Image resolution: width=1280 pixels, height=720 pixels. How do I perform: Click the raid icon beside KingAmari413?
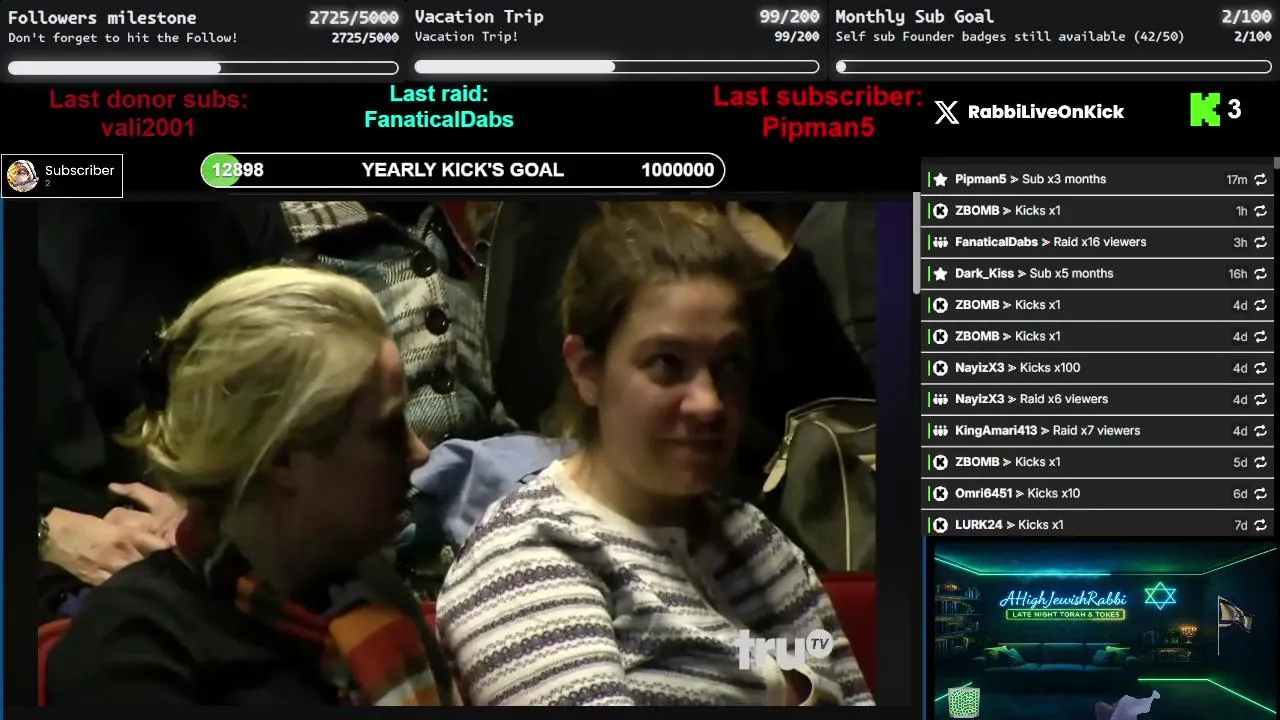[940, 431]
